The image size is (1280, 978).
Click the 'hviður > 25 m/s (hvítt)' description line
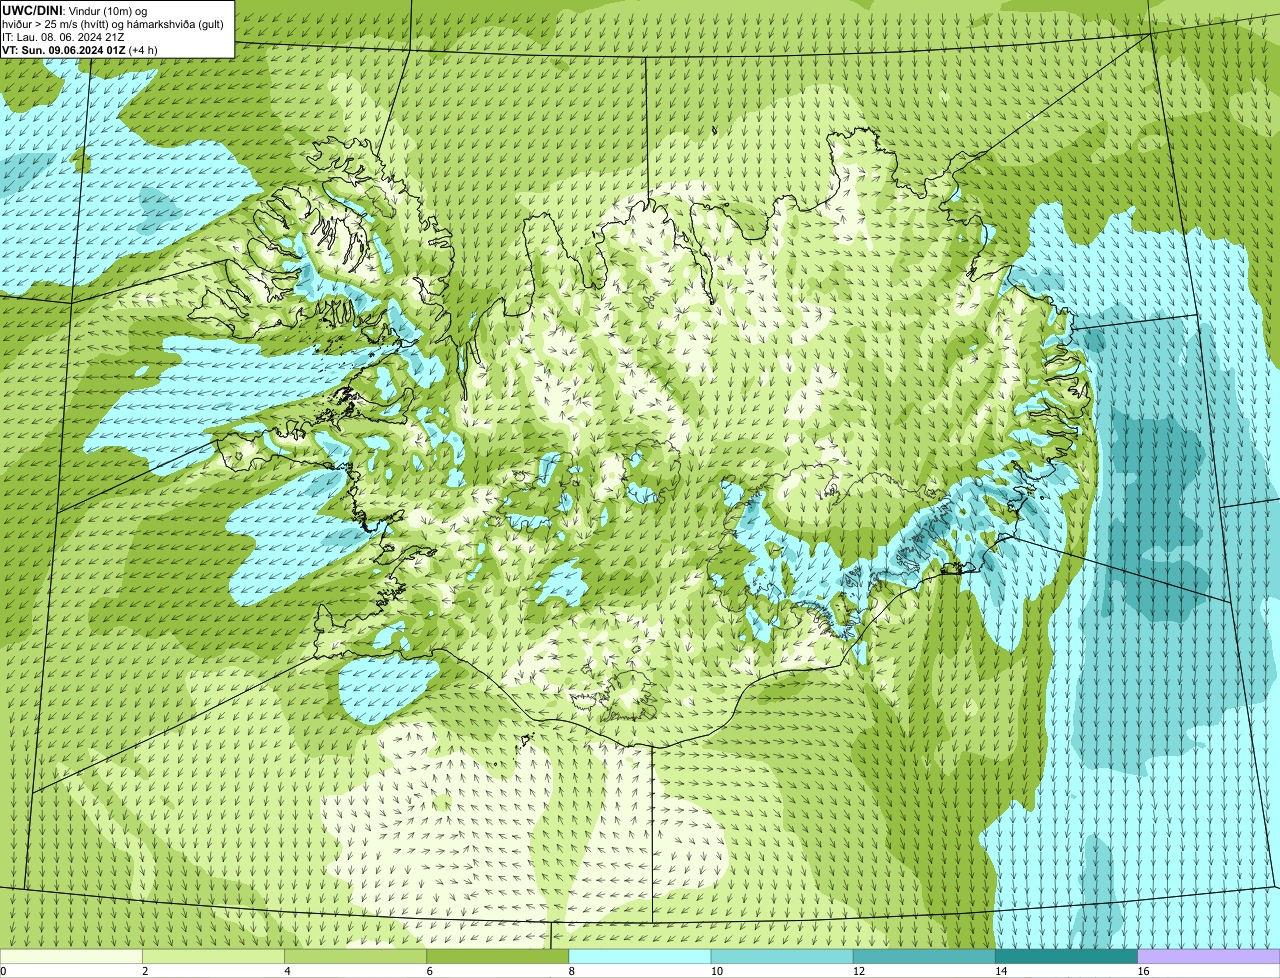point(113,23)
